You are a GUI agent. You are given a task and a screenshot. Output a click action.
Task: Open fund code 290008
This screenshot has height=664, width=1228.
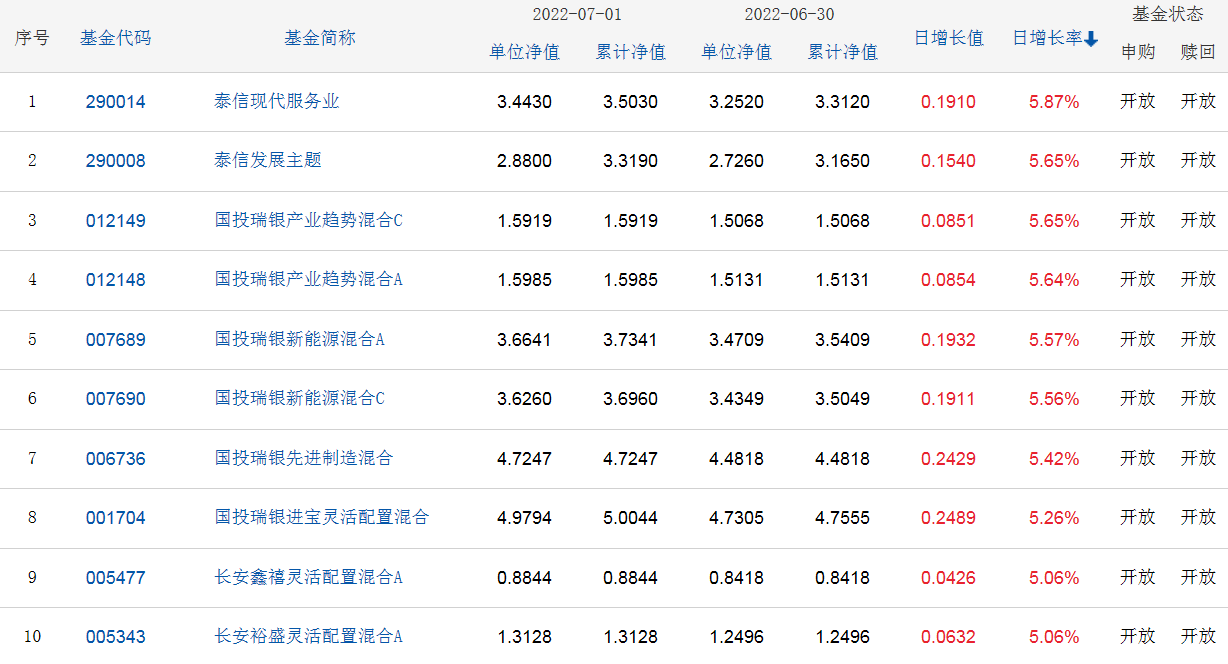click(x=115, y=161)
